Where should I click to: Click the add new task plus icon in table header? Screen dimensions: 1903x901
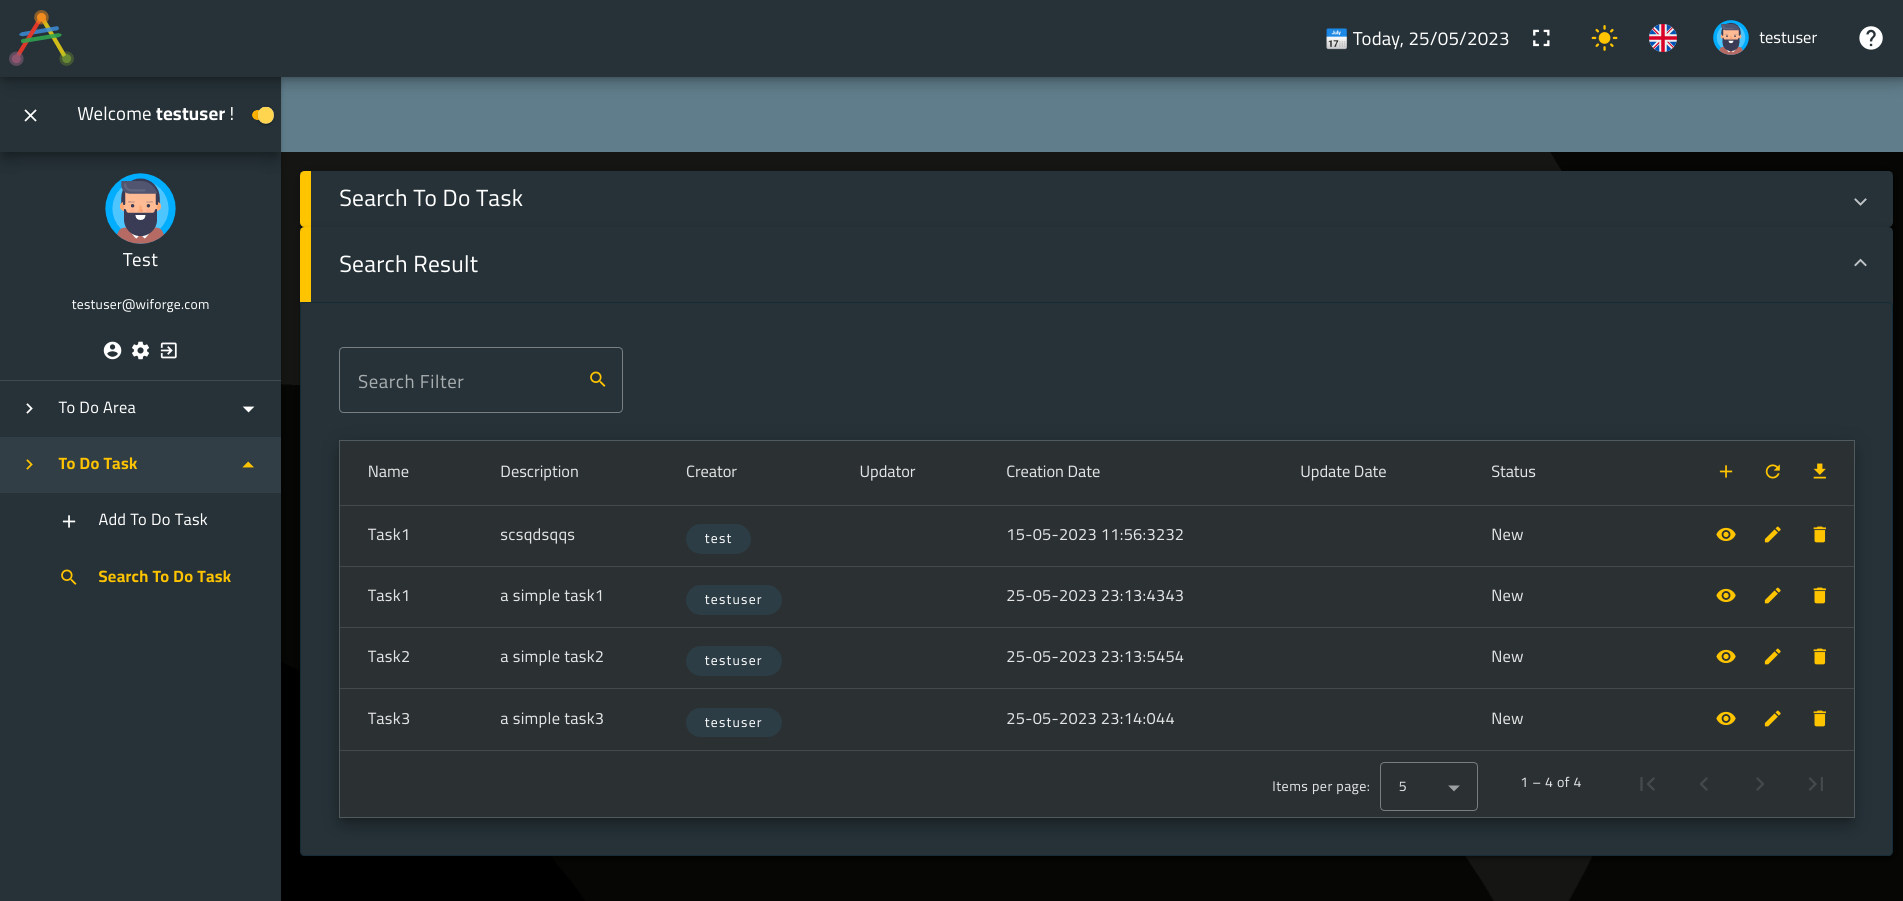1725,472
